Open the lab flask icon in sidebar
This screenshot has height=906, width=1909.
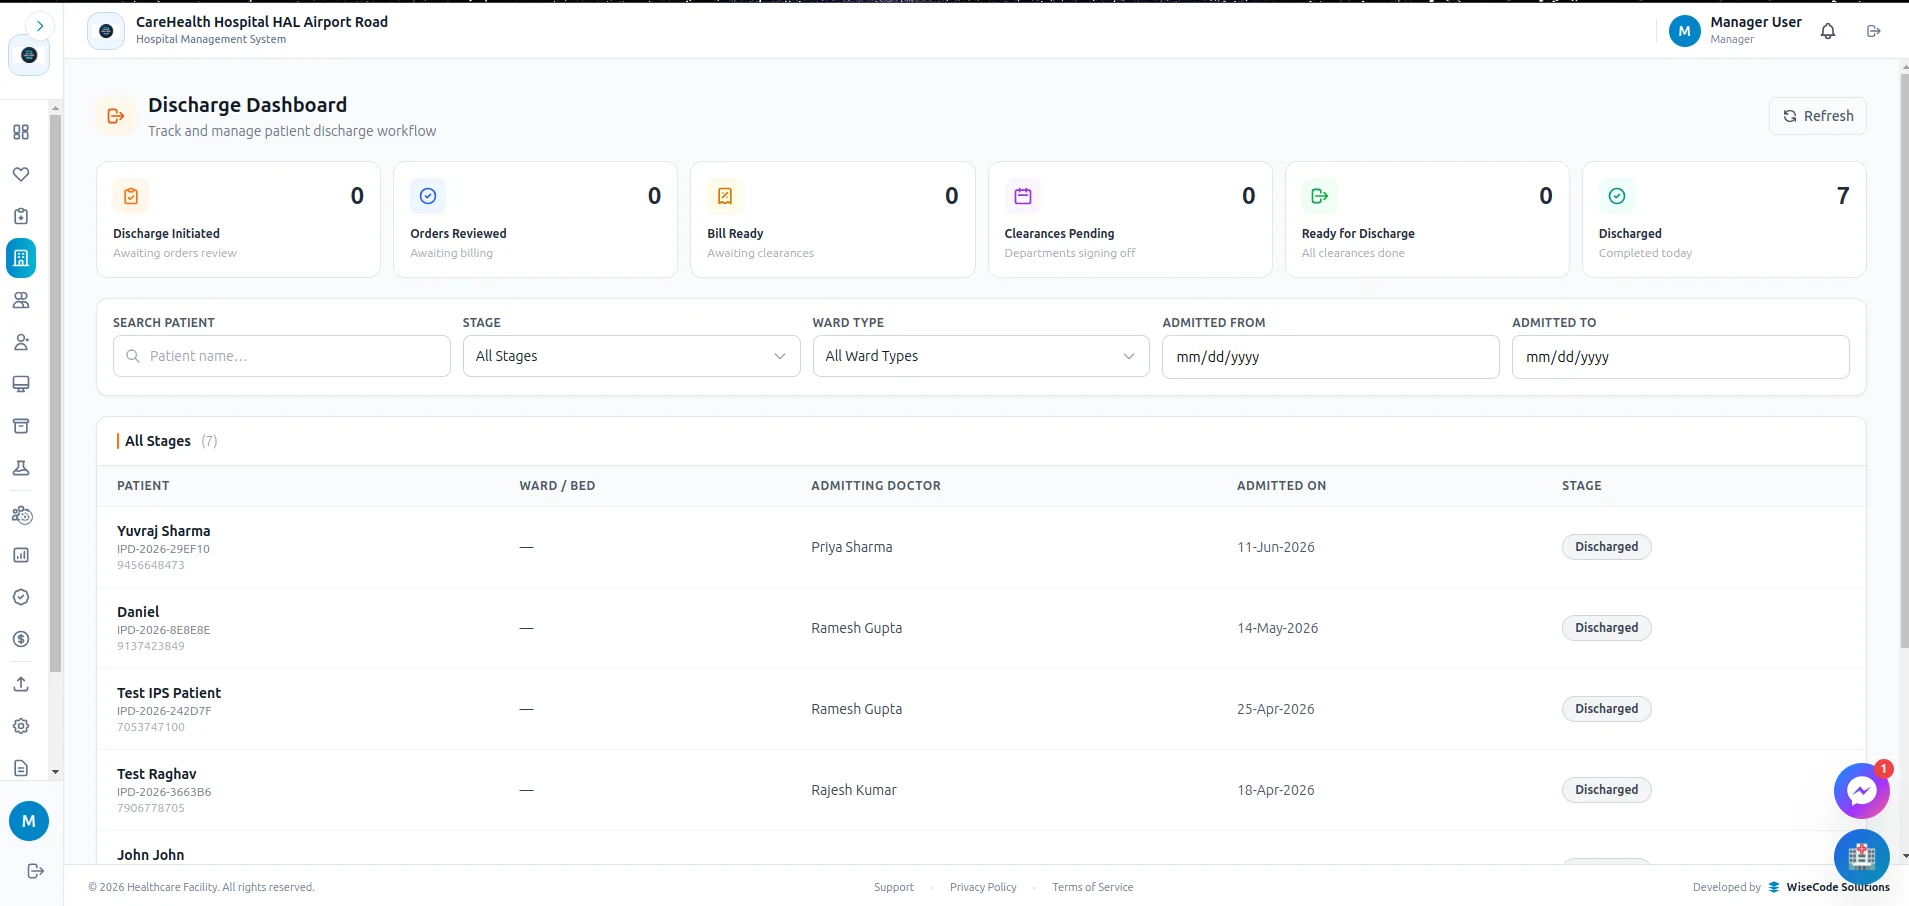click(x=21, y=468)
